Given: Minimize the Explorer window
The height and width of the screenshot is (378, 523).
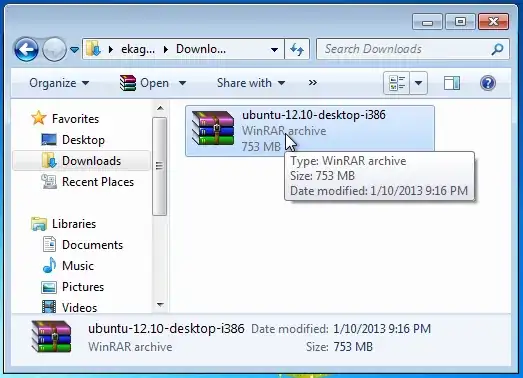Looking at the screenshot, I should (427, 22).
